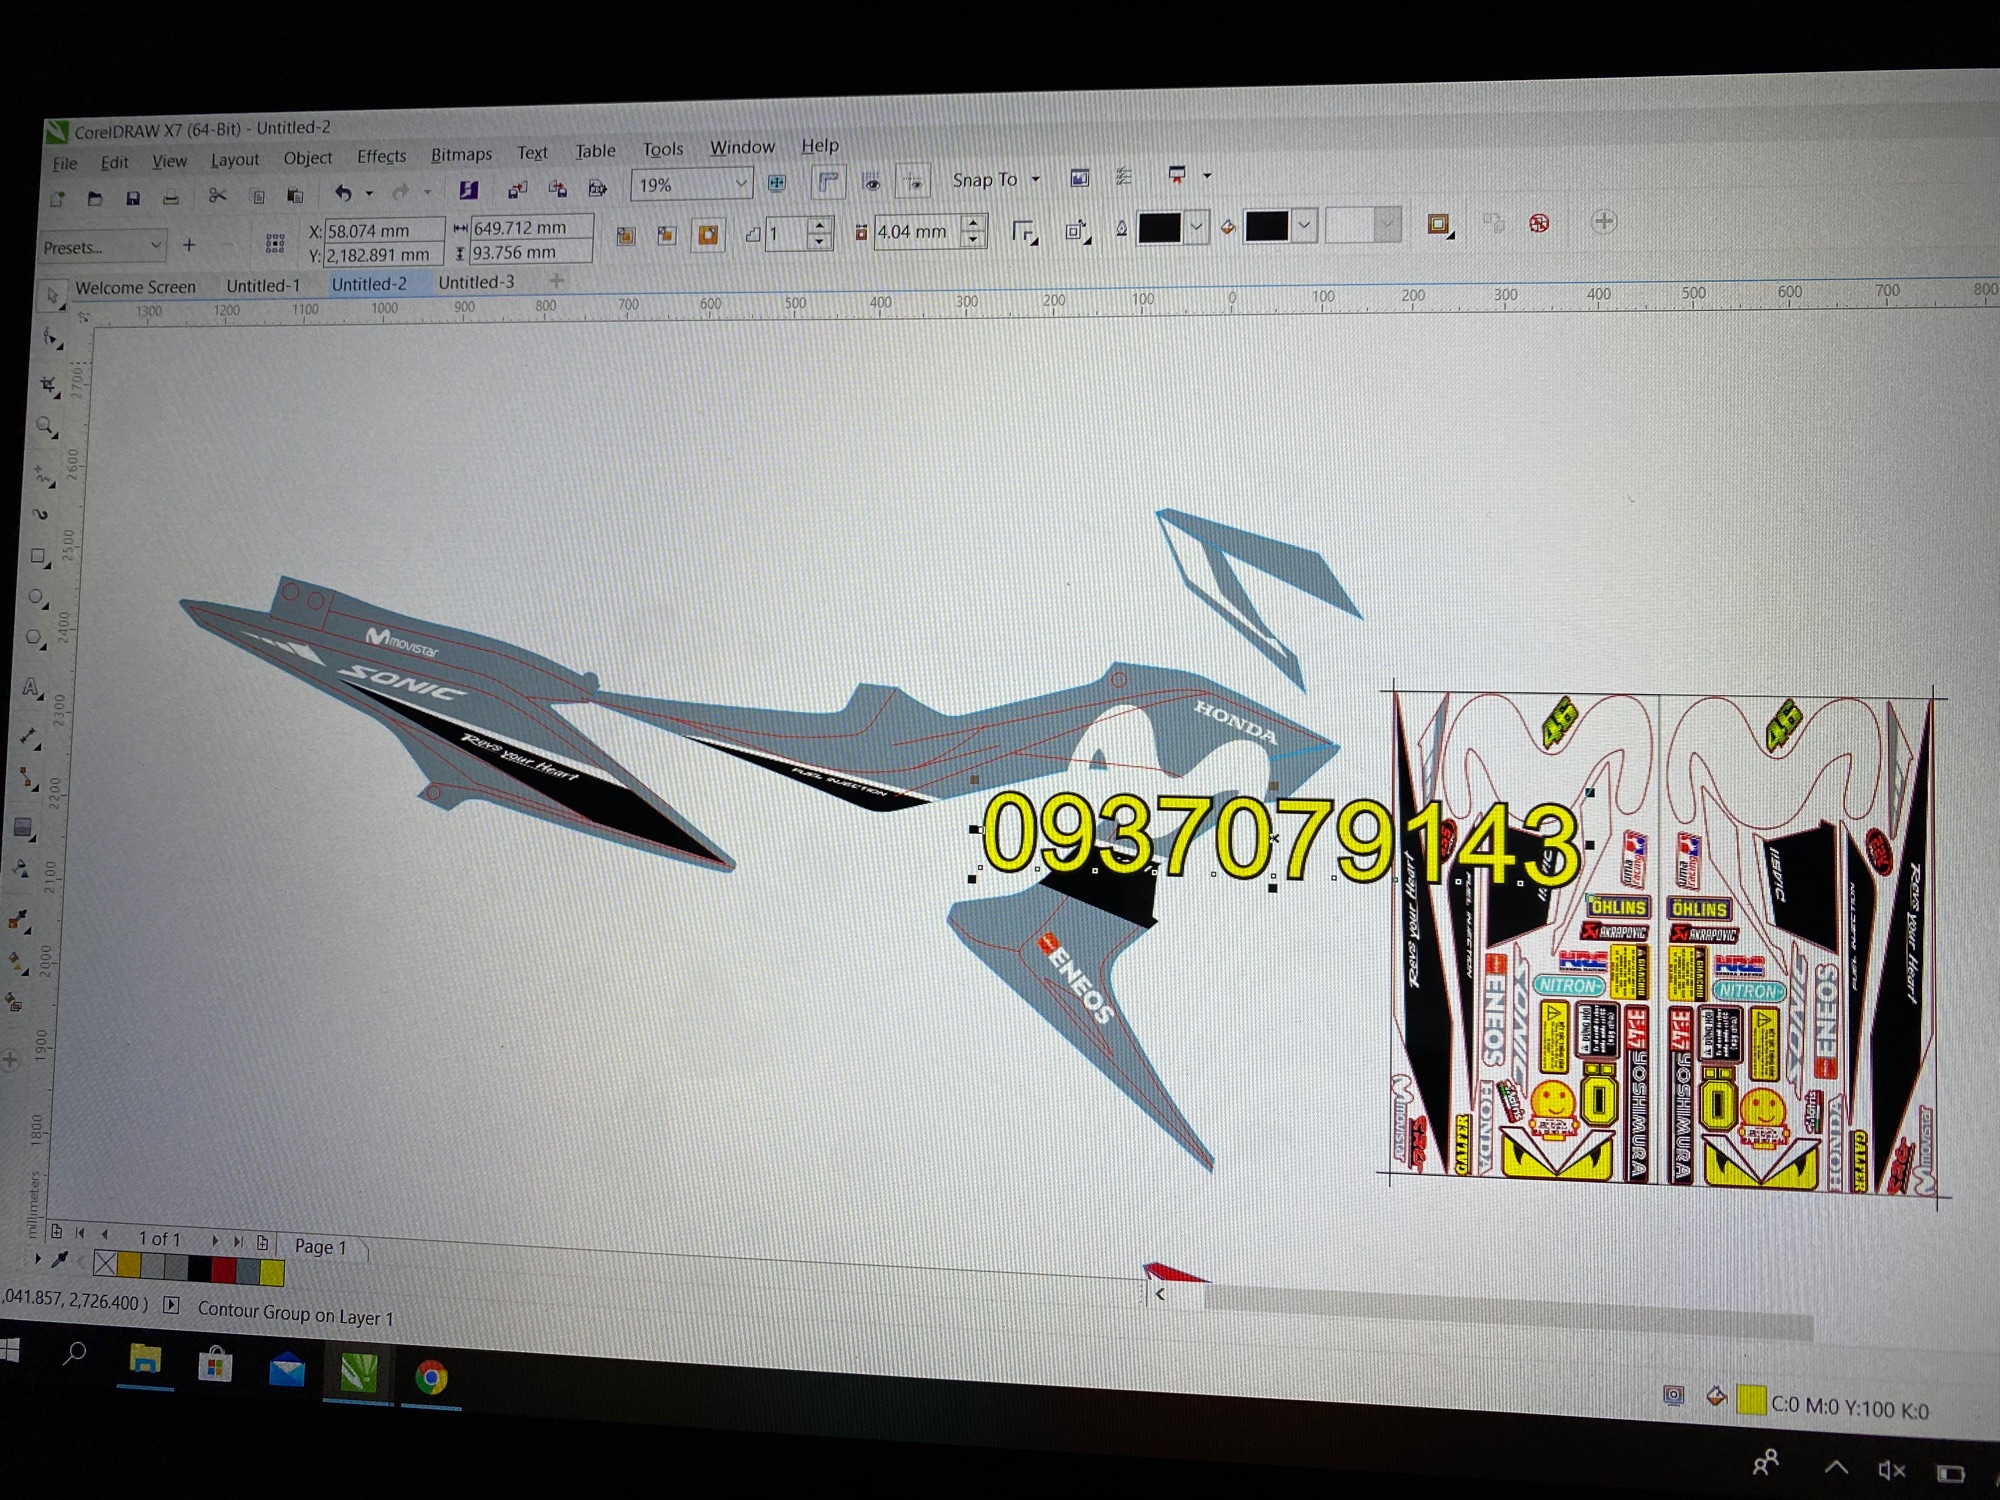Select the Zoom tool in toolbox
Image resolution: width=2000 pixels, height=1500 pixels.
[x=46, y=427]
